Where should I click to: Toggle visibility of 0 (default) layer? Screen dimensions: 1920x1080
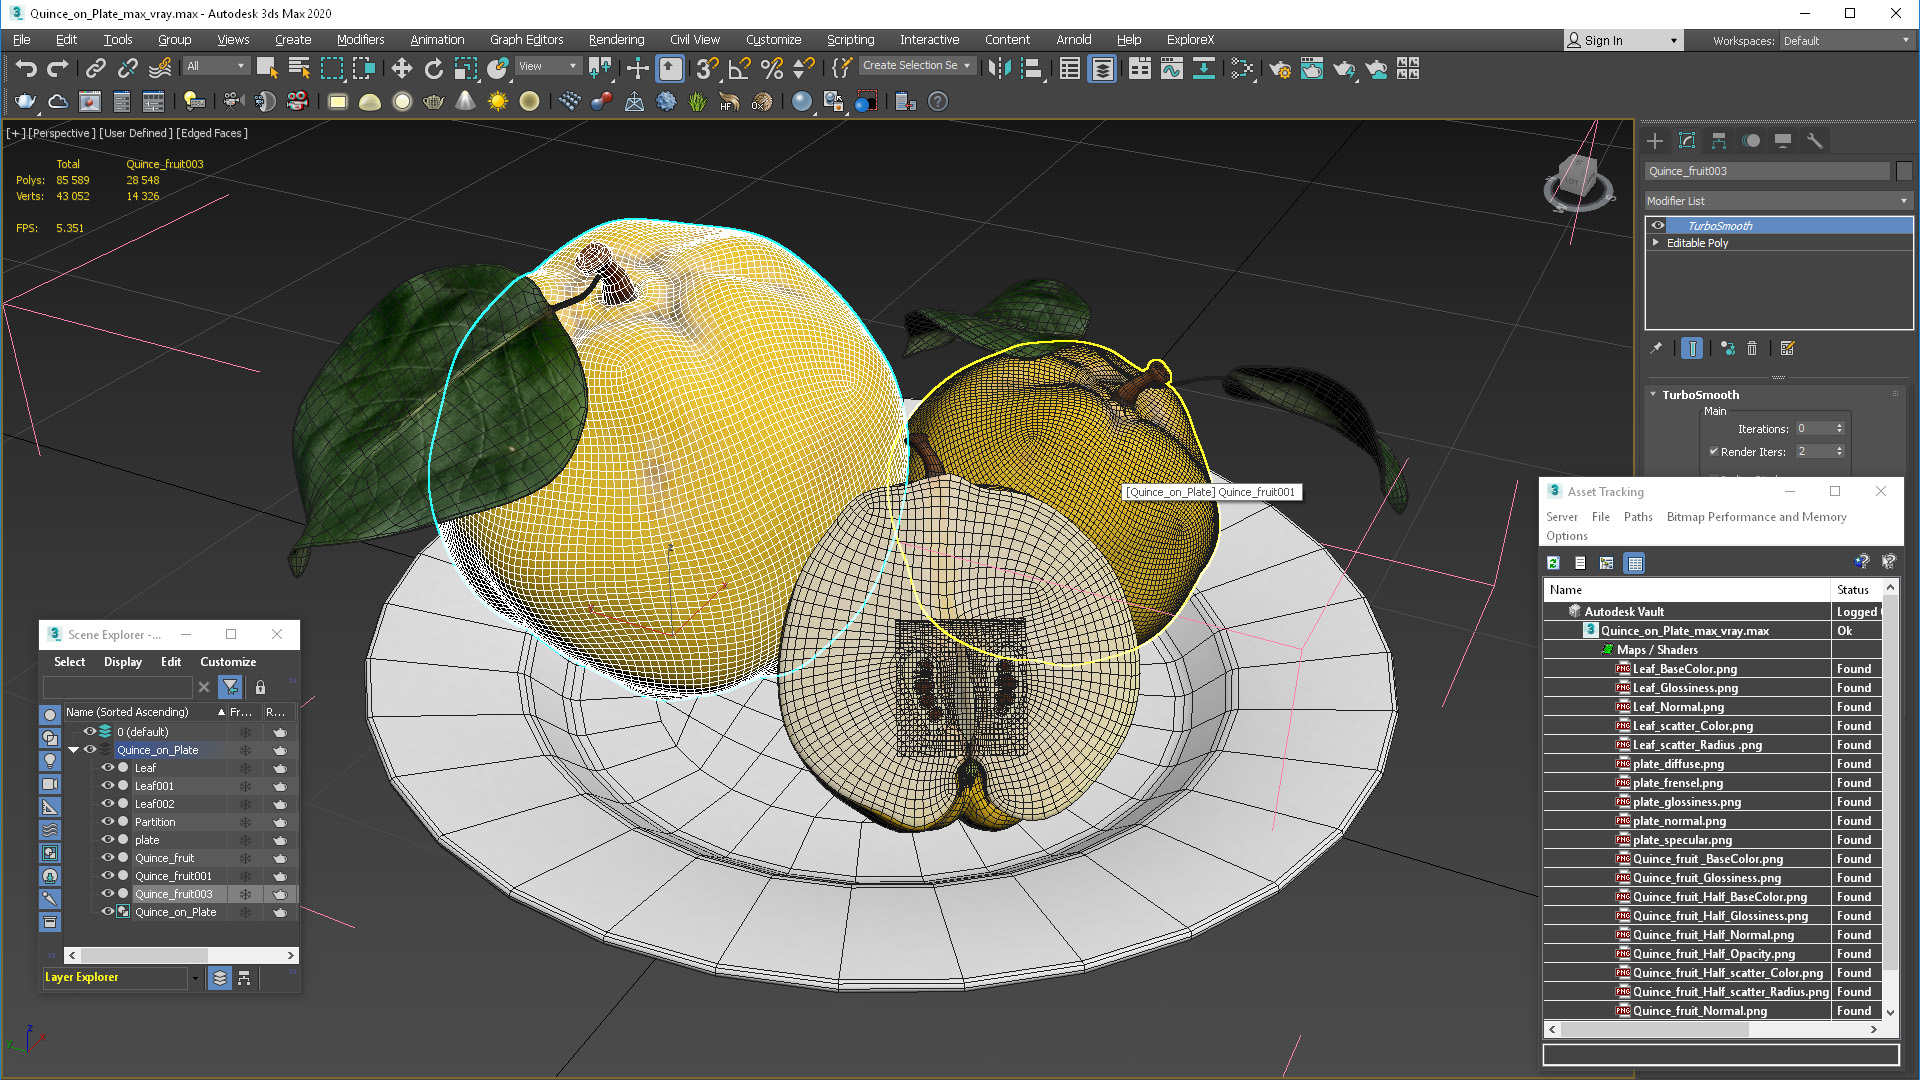[89, 732]
